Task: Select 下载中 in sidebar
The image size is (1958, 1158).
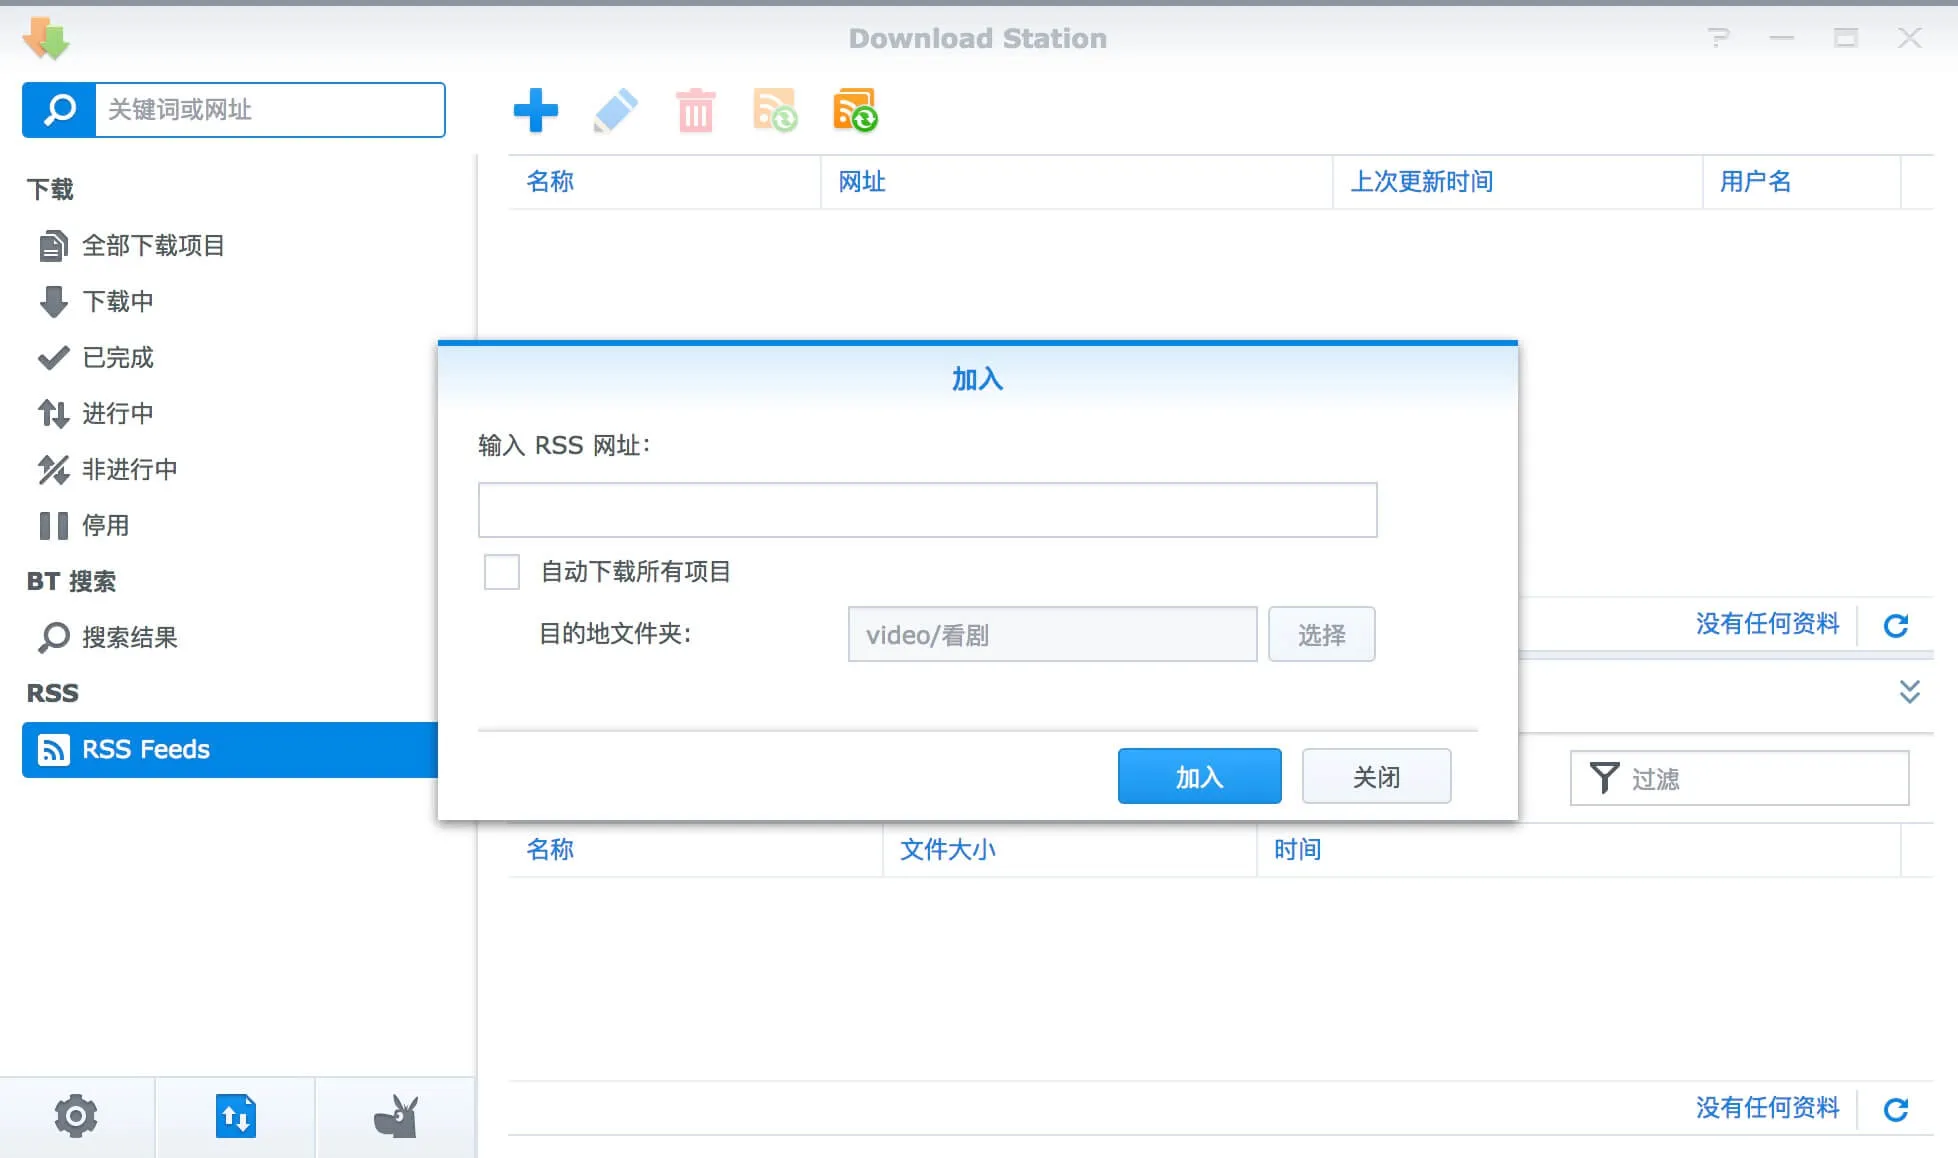Action: 117,302
